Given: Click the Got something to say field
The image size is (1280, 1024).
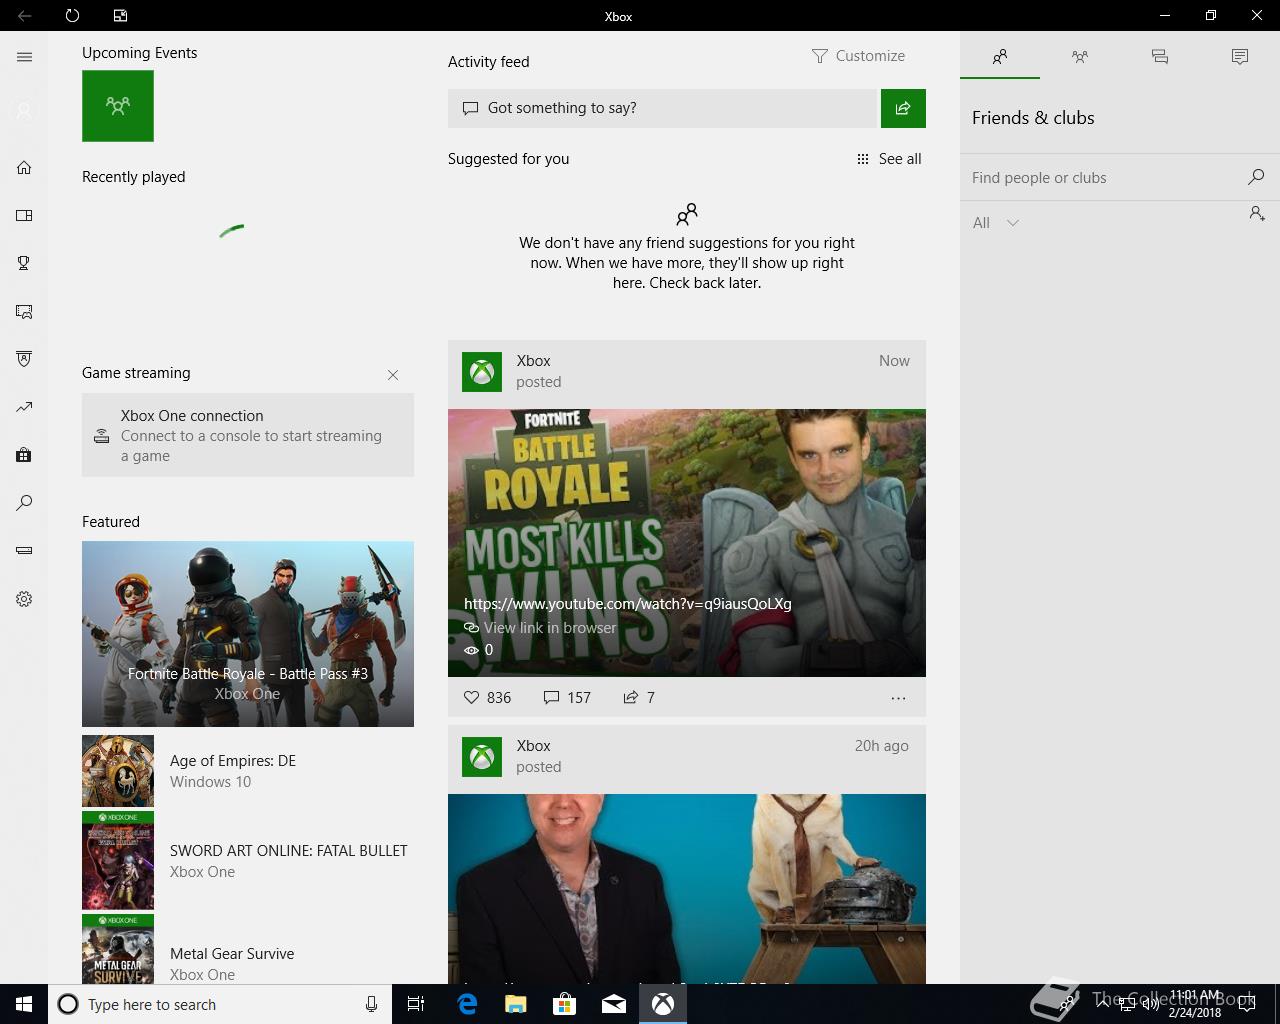Looking at the screenshot, I should click(662, 108).
